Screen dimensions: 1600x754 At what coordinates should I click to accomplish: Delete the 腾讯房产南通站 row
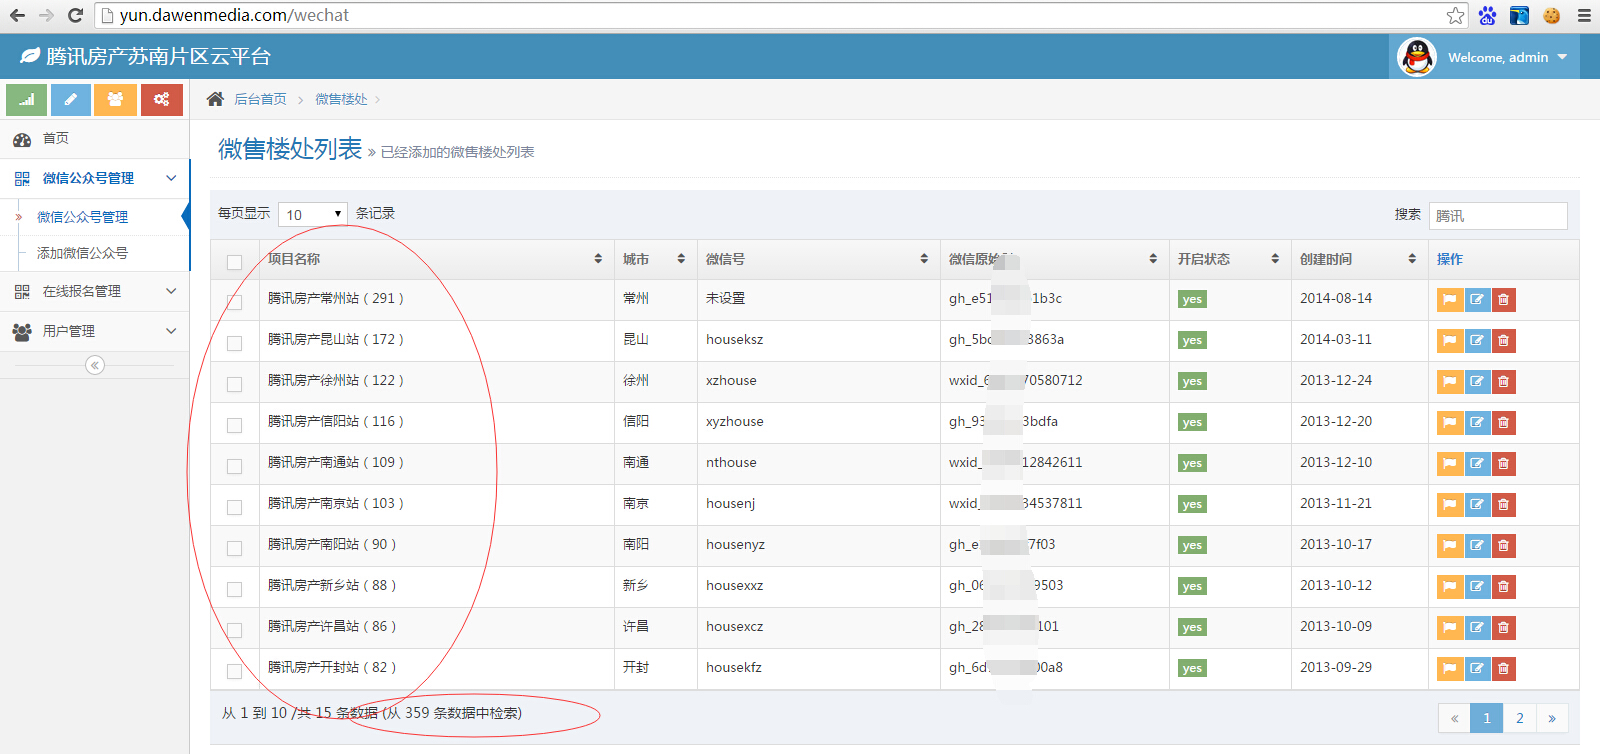1503,463
